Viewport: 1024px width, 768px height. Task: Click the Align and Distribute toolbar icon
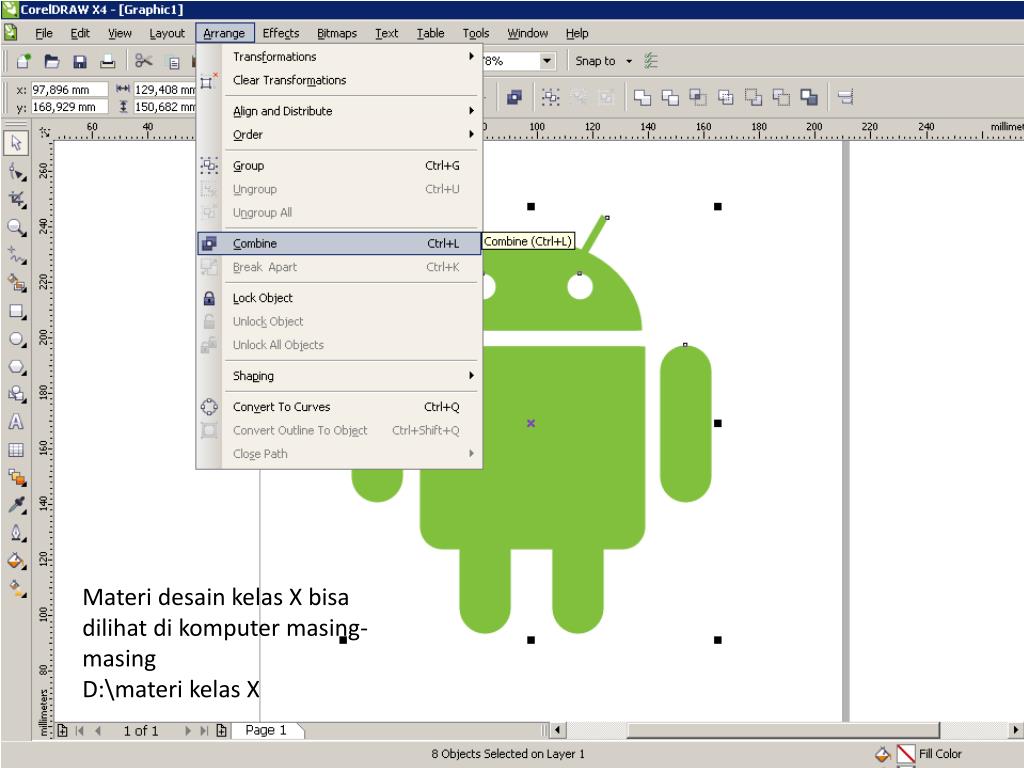(x=846, y=97)
